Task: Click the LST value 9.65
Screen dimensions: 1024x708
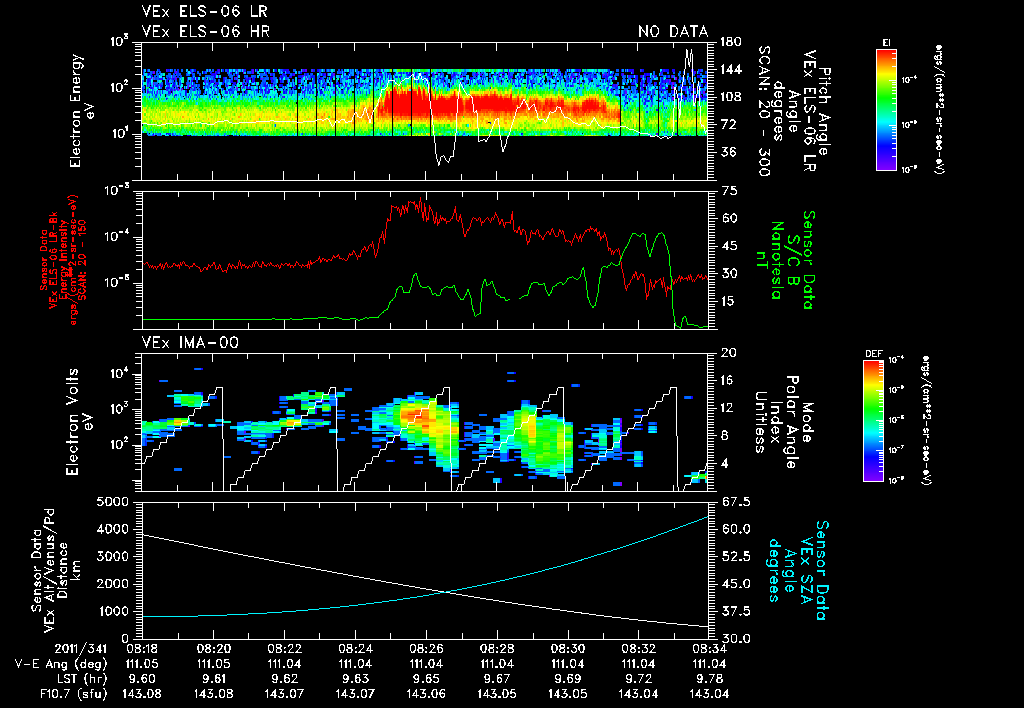Action: point(426,679)
